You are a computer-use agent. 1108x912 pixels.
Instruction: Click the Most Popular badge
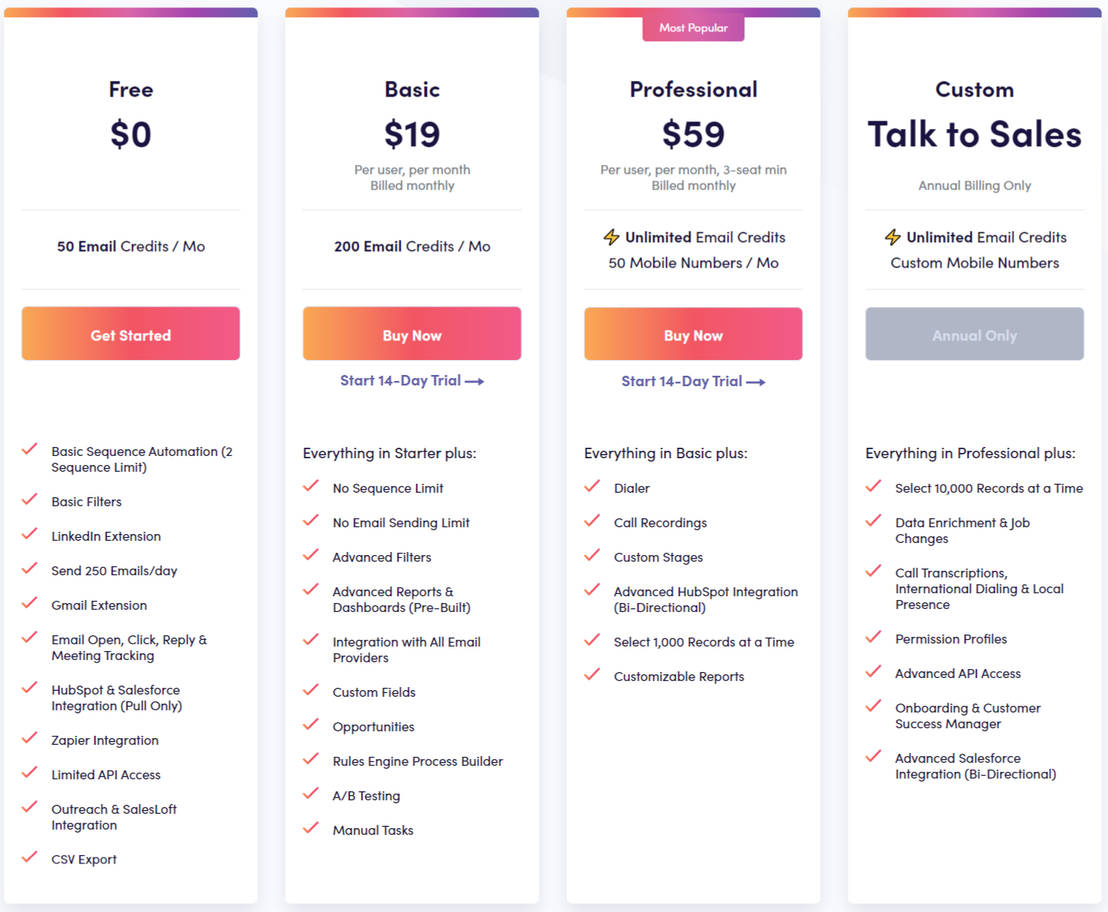tap(693, 28)
